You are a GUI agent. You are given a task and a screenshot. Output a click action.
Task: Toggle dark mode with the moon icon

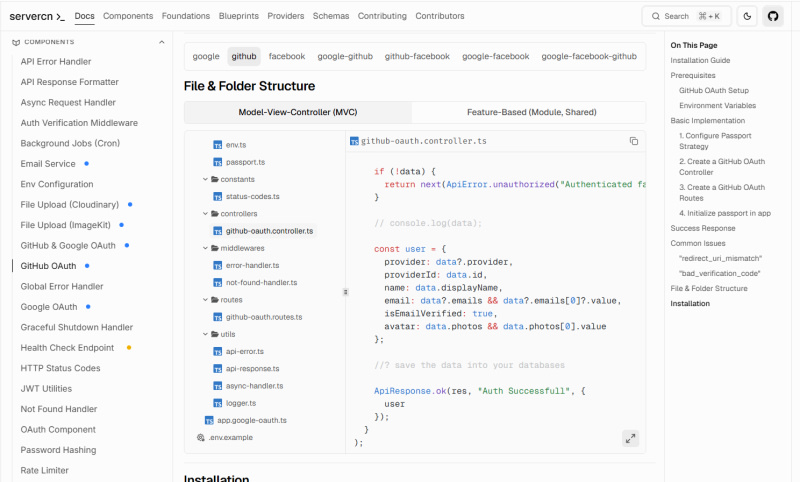click(747, 16)
